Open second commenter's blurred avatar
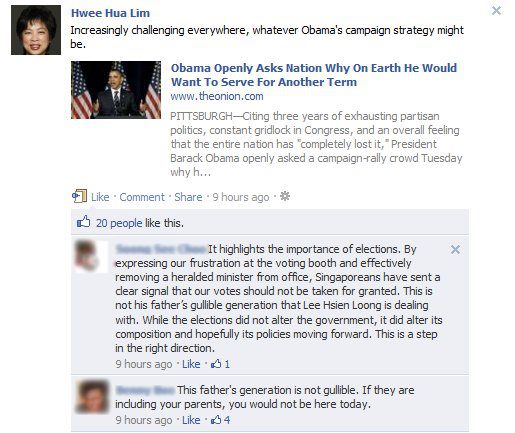This screenshot has height=433, width=515. click(92, 396)
